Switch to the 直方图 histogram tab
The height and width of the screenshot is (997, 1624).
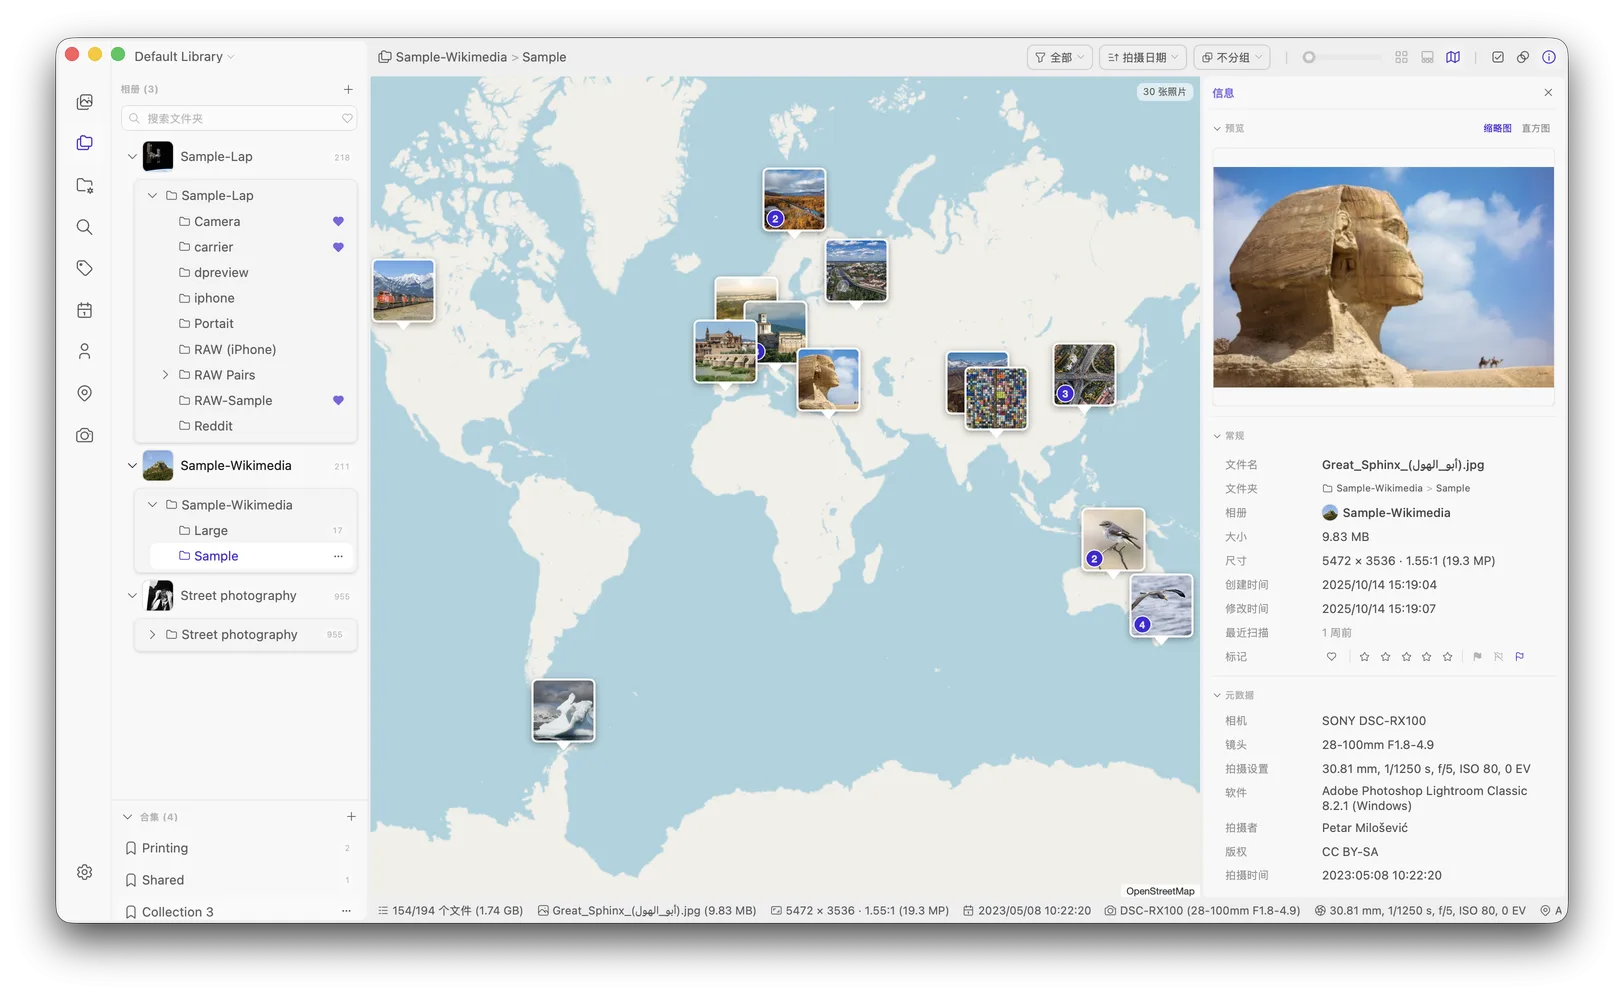point(1535,128)
